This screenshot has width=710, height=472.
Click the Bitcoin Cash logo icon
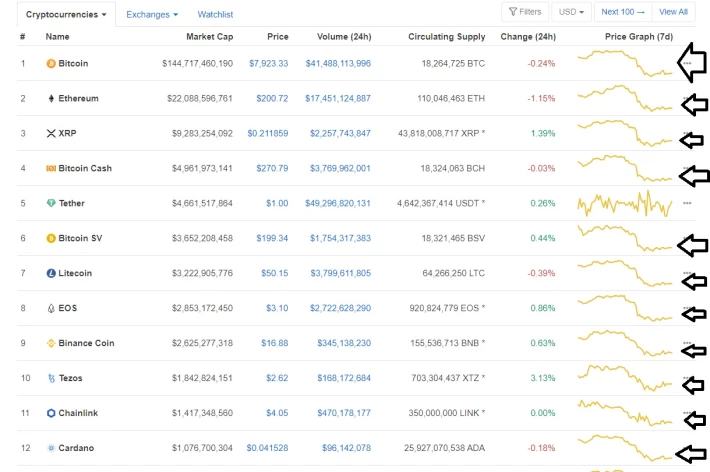[51, 168]
